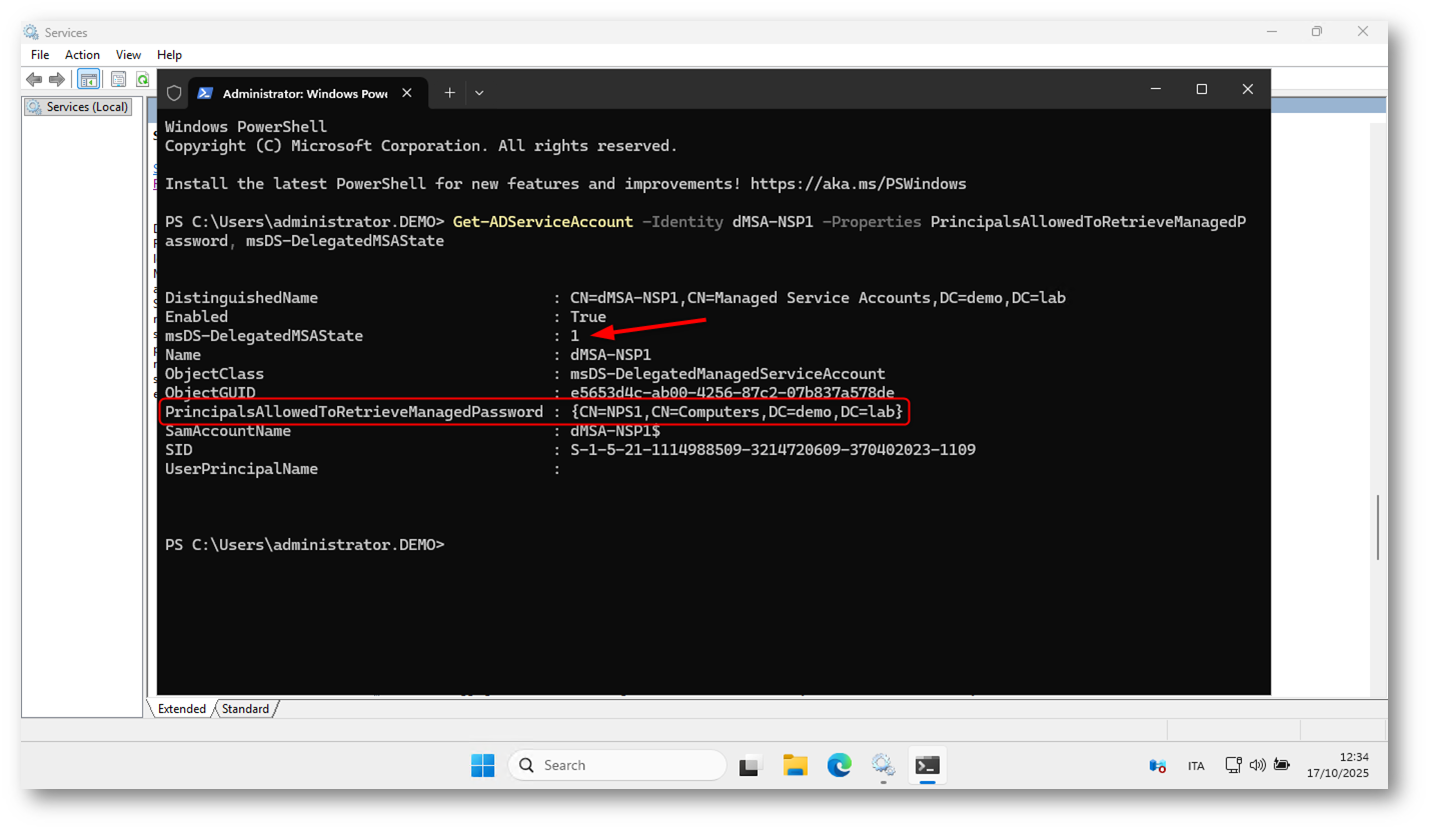Screen dimensions: 1430x831
Task: Select Services (Local) in the console tree
Action: [x=78, y=107]
